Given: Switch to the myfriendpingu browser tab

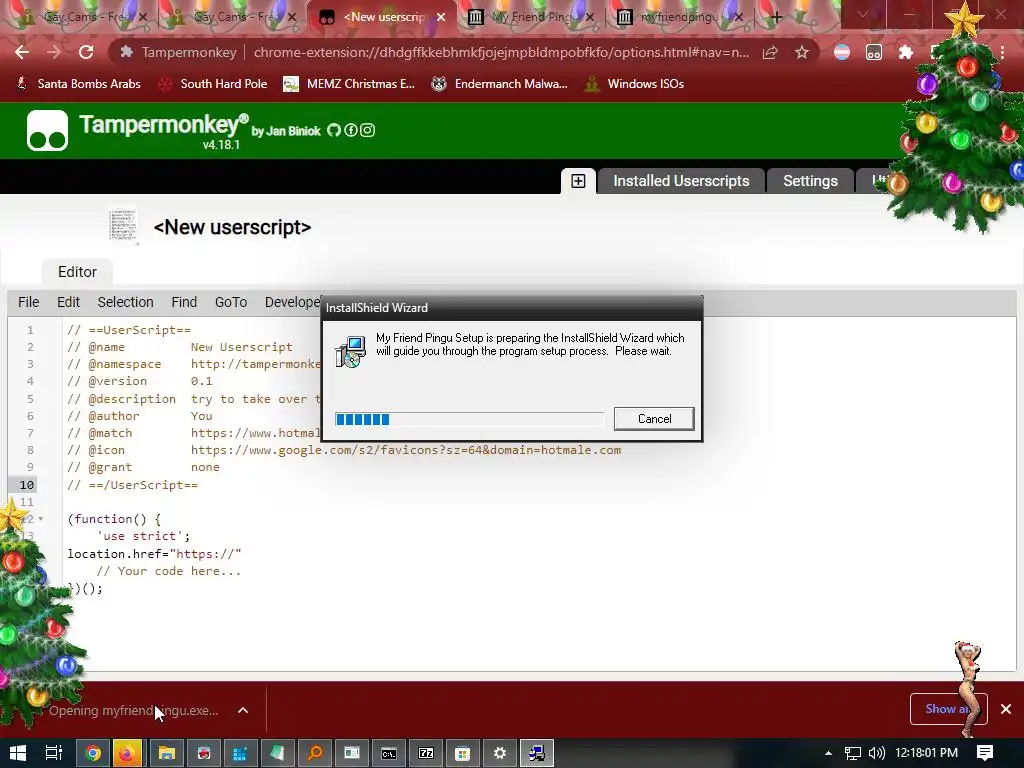Looking at the screenshot, I should pyautogui.click(x=679, y=17).
